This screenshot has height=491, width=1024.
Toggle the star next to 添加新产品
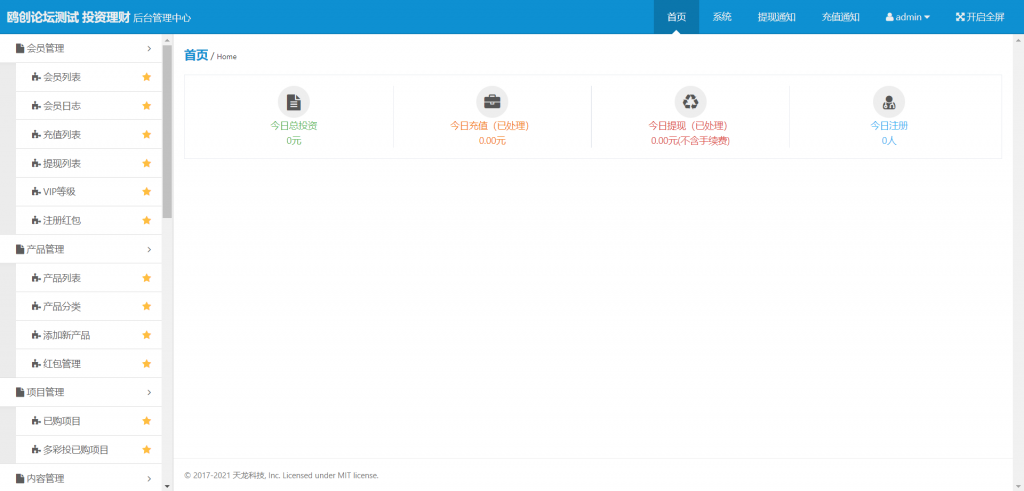coord(147,335)
